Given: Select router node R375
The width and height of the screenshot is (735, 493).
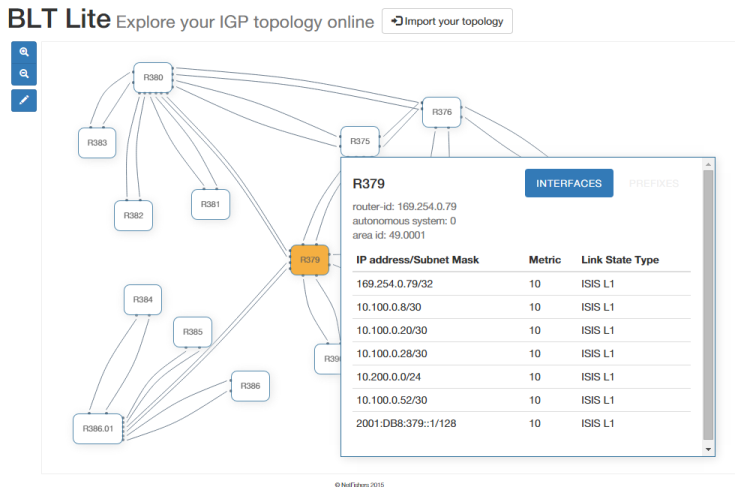Looking at the screenshot, I should [x=360, y=141].
